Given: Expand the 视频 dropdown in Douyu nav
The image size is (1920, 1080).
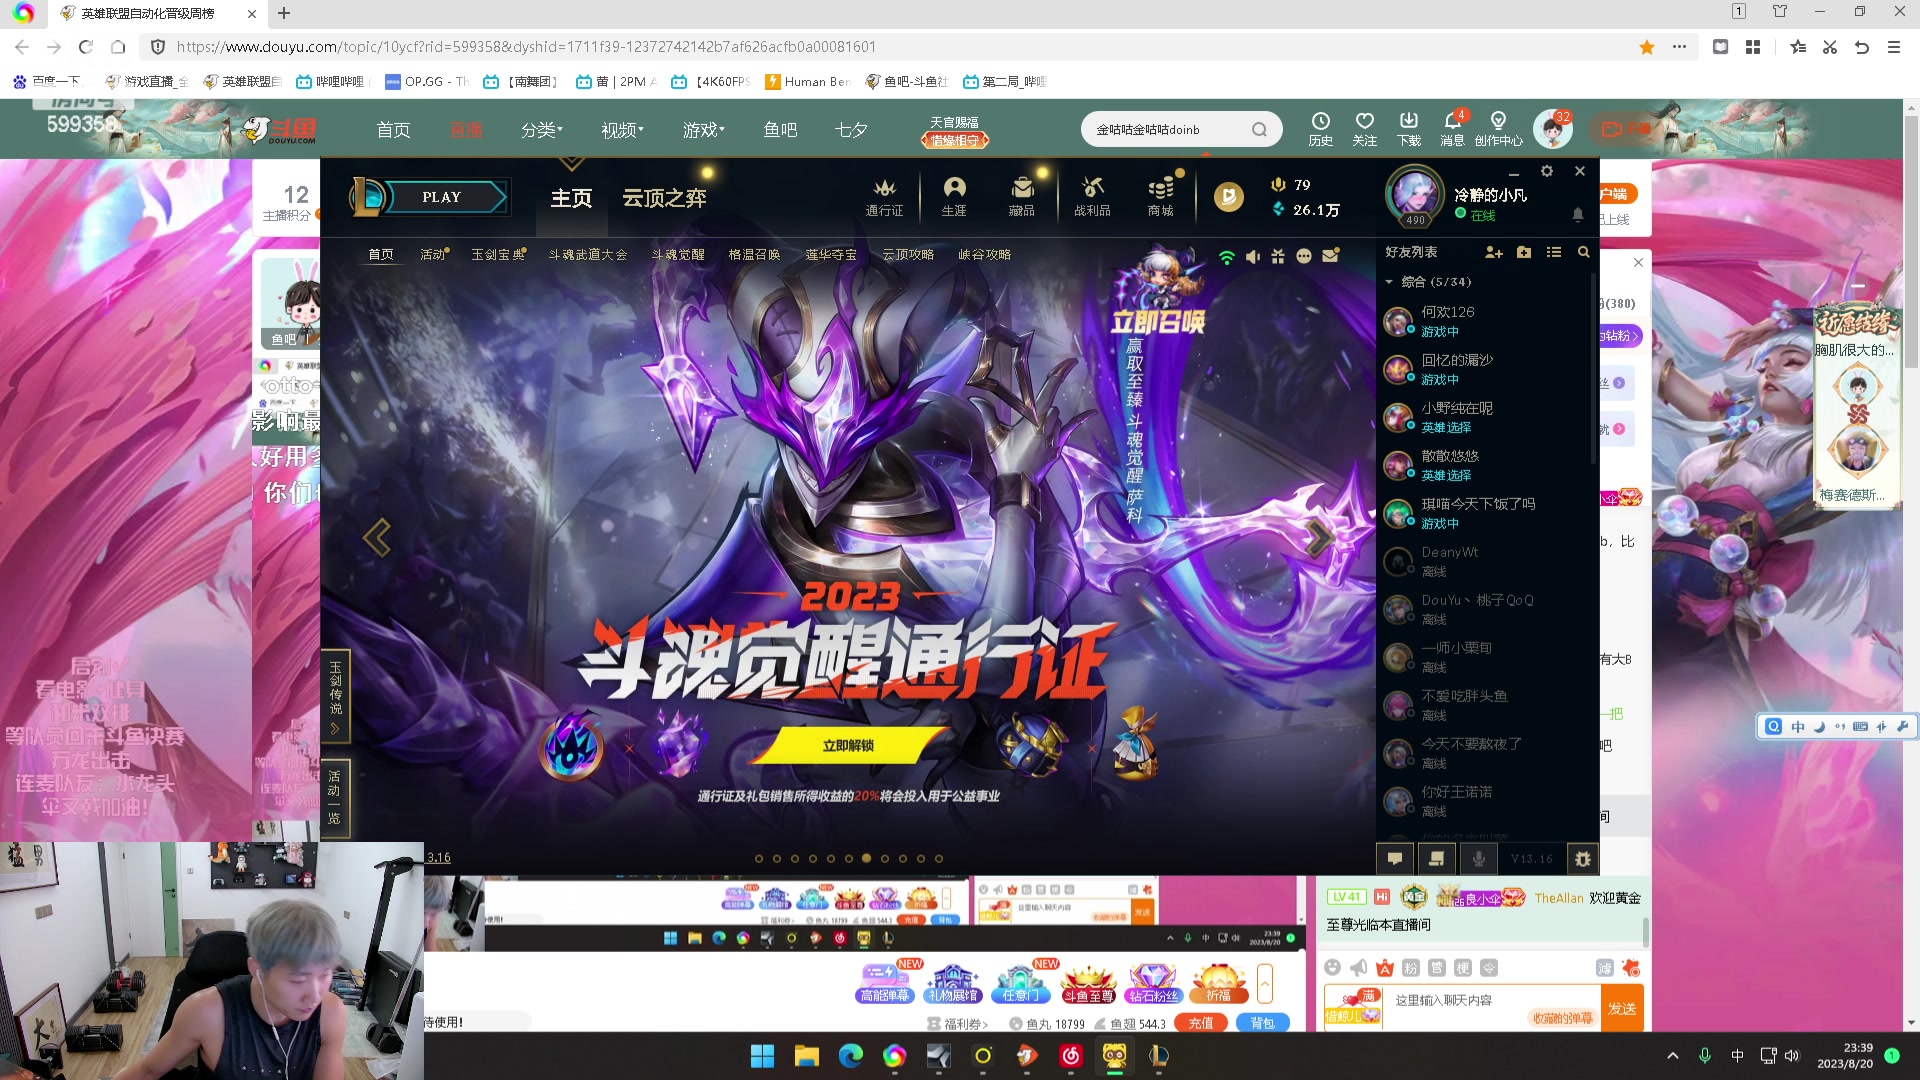Looking at the screenshot, I should pyautogui.click(x=622, y=130).
